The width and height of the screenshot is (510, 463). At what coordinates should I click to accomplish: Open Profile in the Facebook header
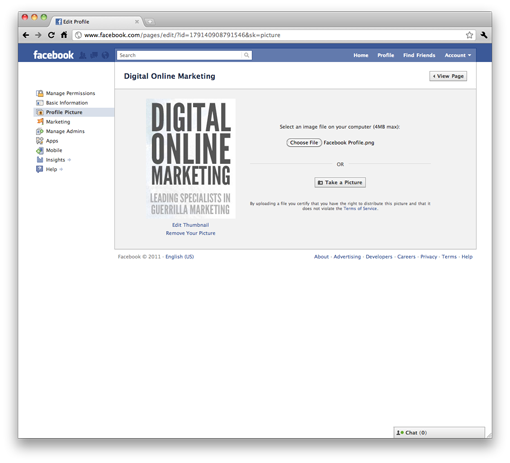pyautogui.click(x=386, y=55)
